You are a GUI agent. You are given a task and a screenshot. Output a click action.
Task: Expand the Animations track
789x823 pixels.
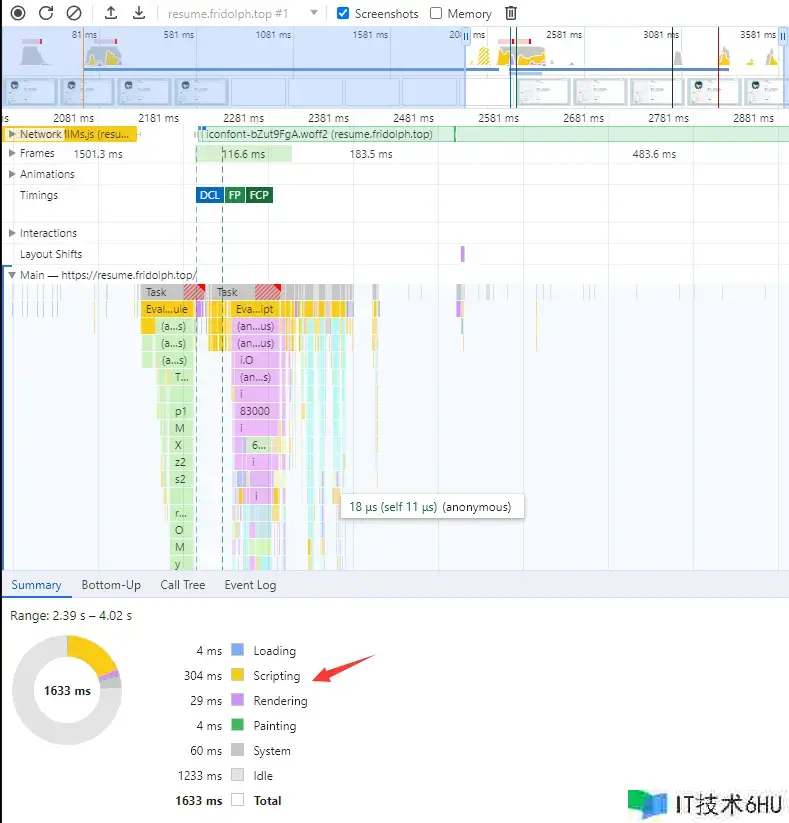click(x=12, y=174)
